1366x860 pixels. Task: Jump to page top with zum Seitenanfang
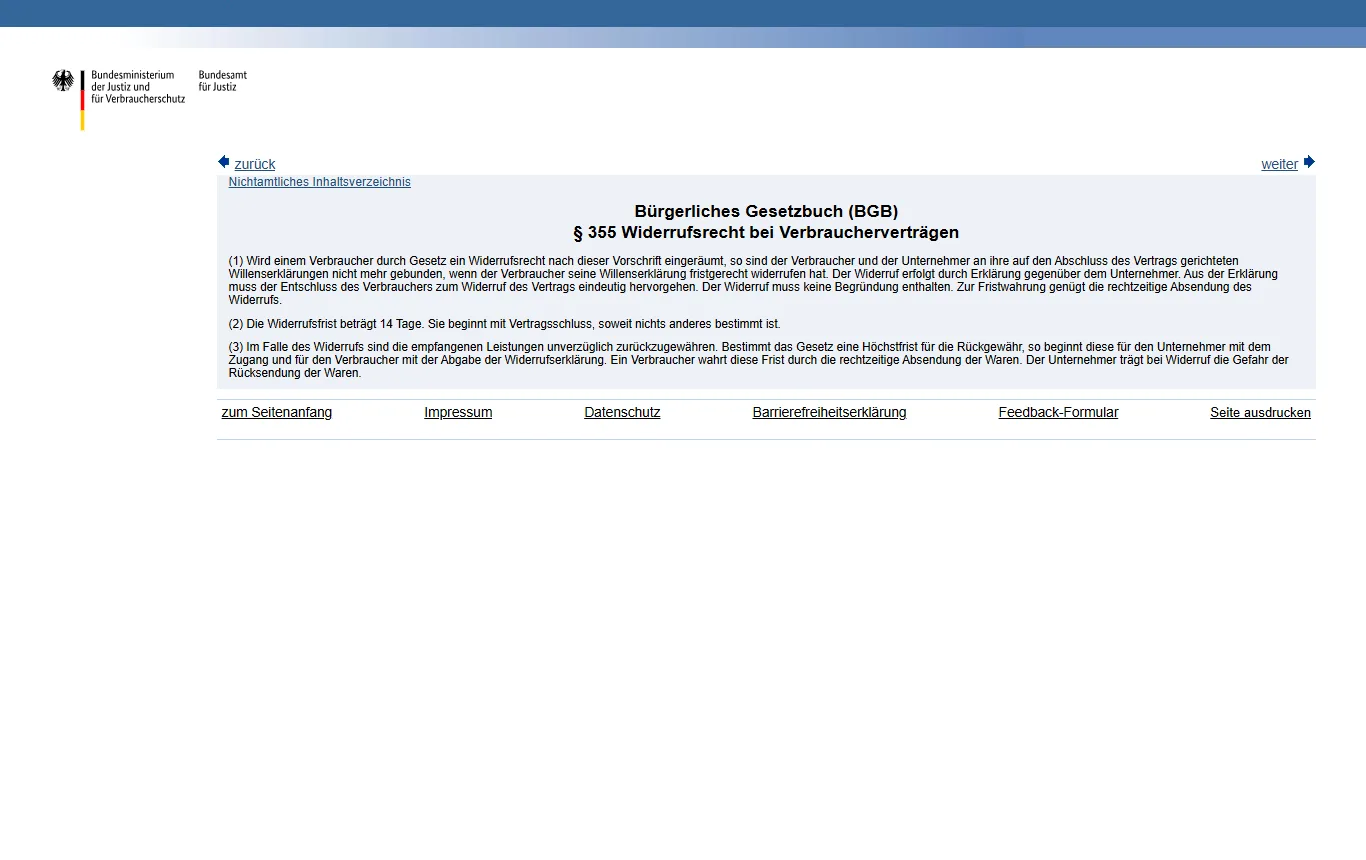(277, 412)
